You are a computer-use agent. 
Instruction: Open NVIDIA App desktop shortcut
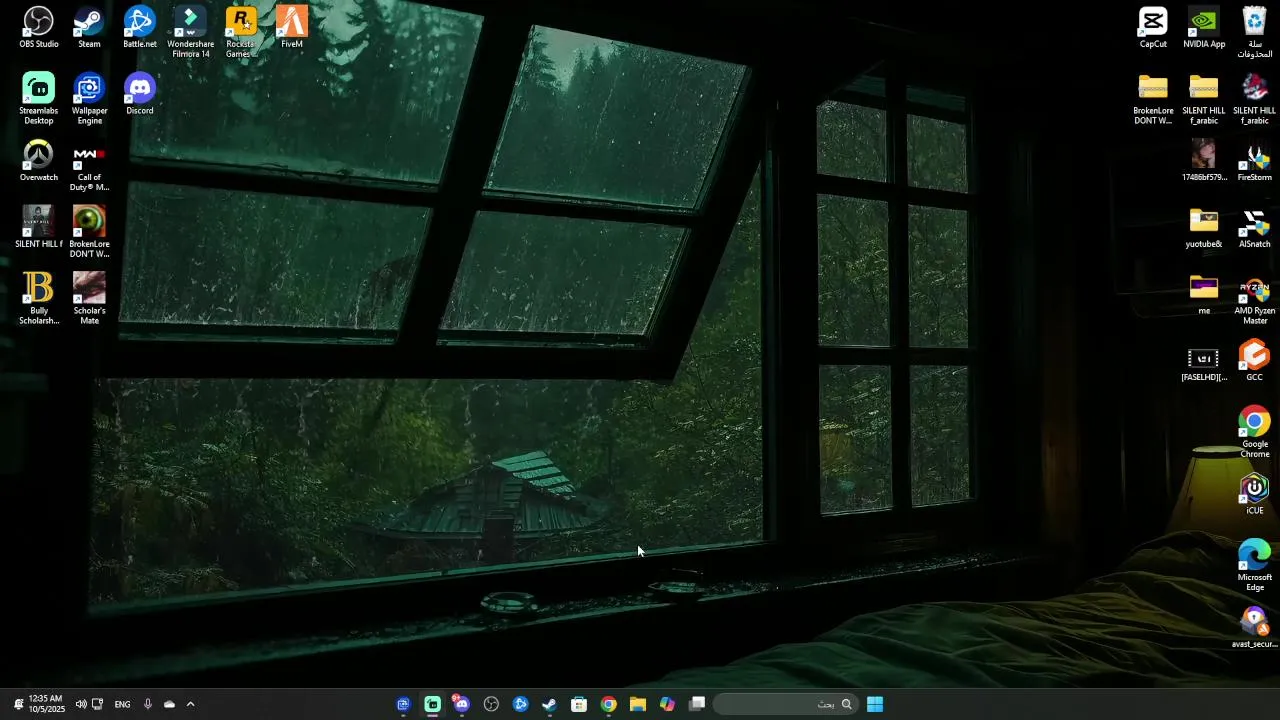point(1204,27)
